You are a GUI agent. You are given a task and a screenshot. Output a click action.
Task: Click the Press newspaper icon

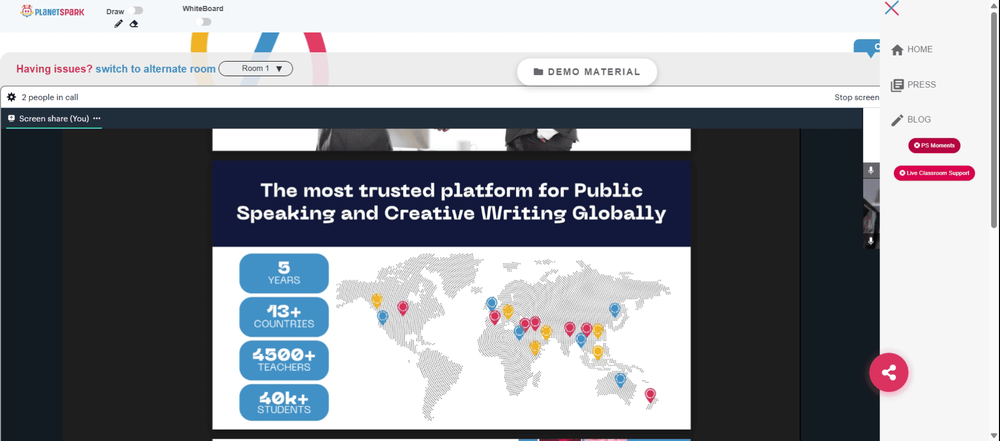pos(897,85)
